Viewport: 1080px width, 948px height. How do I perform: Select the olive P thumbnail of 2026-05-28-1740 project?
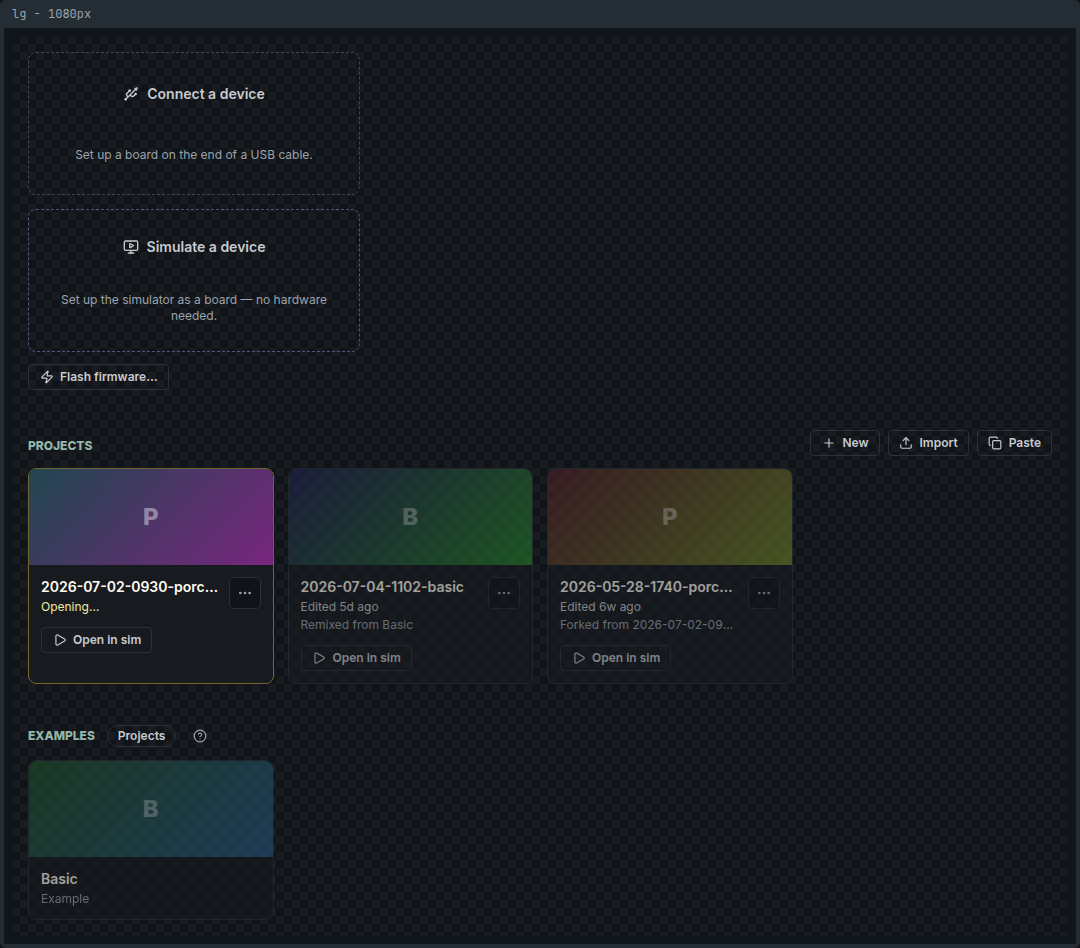669,517
